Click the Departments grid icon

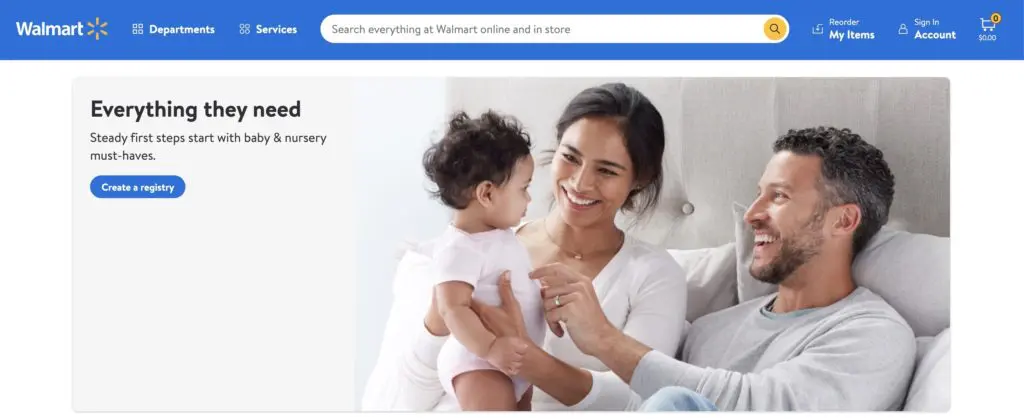point(138,29)
